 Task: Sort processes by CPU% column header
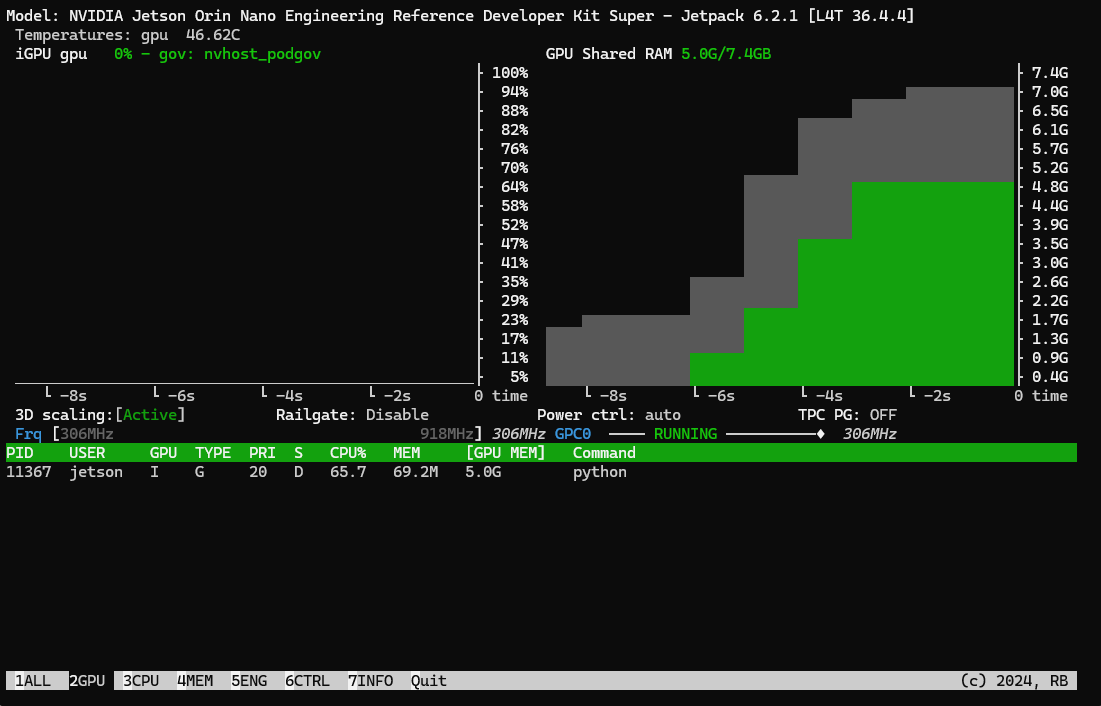click(348, 453)
